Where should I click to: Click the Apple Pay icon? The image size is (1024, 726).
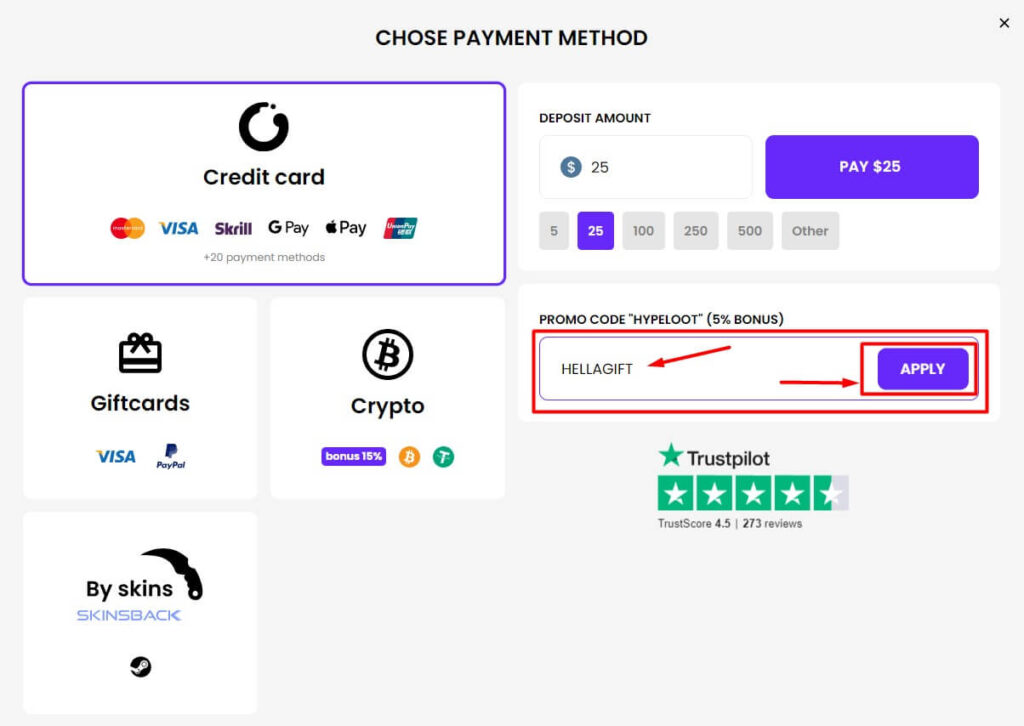click(x=344, y=228)
